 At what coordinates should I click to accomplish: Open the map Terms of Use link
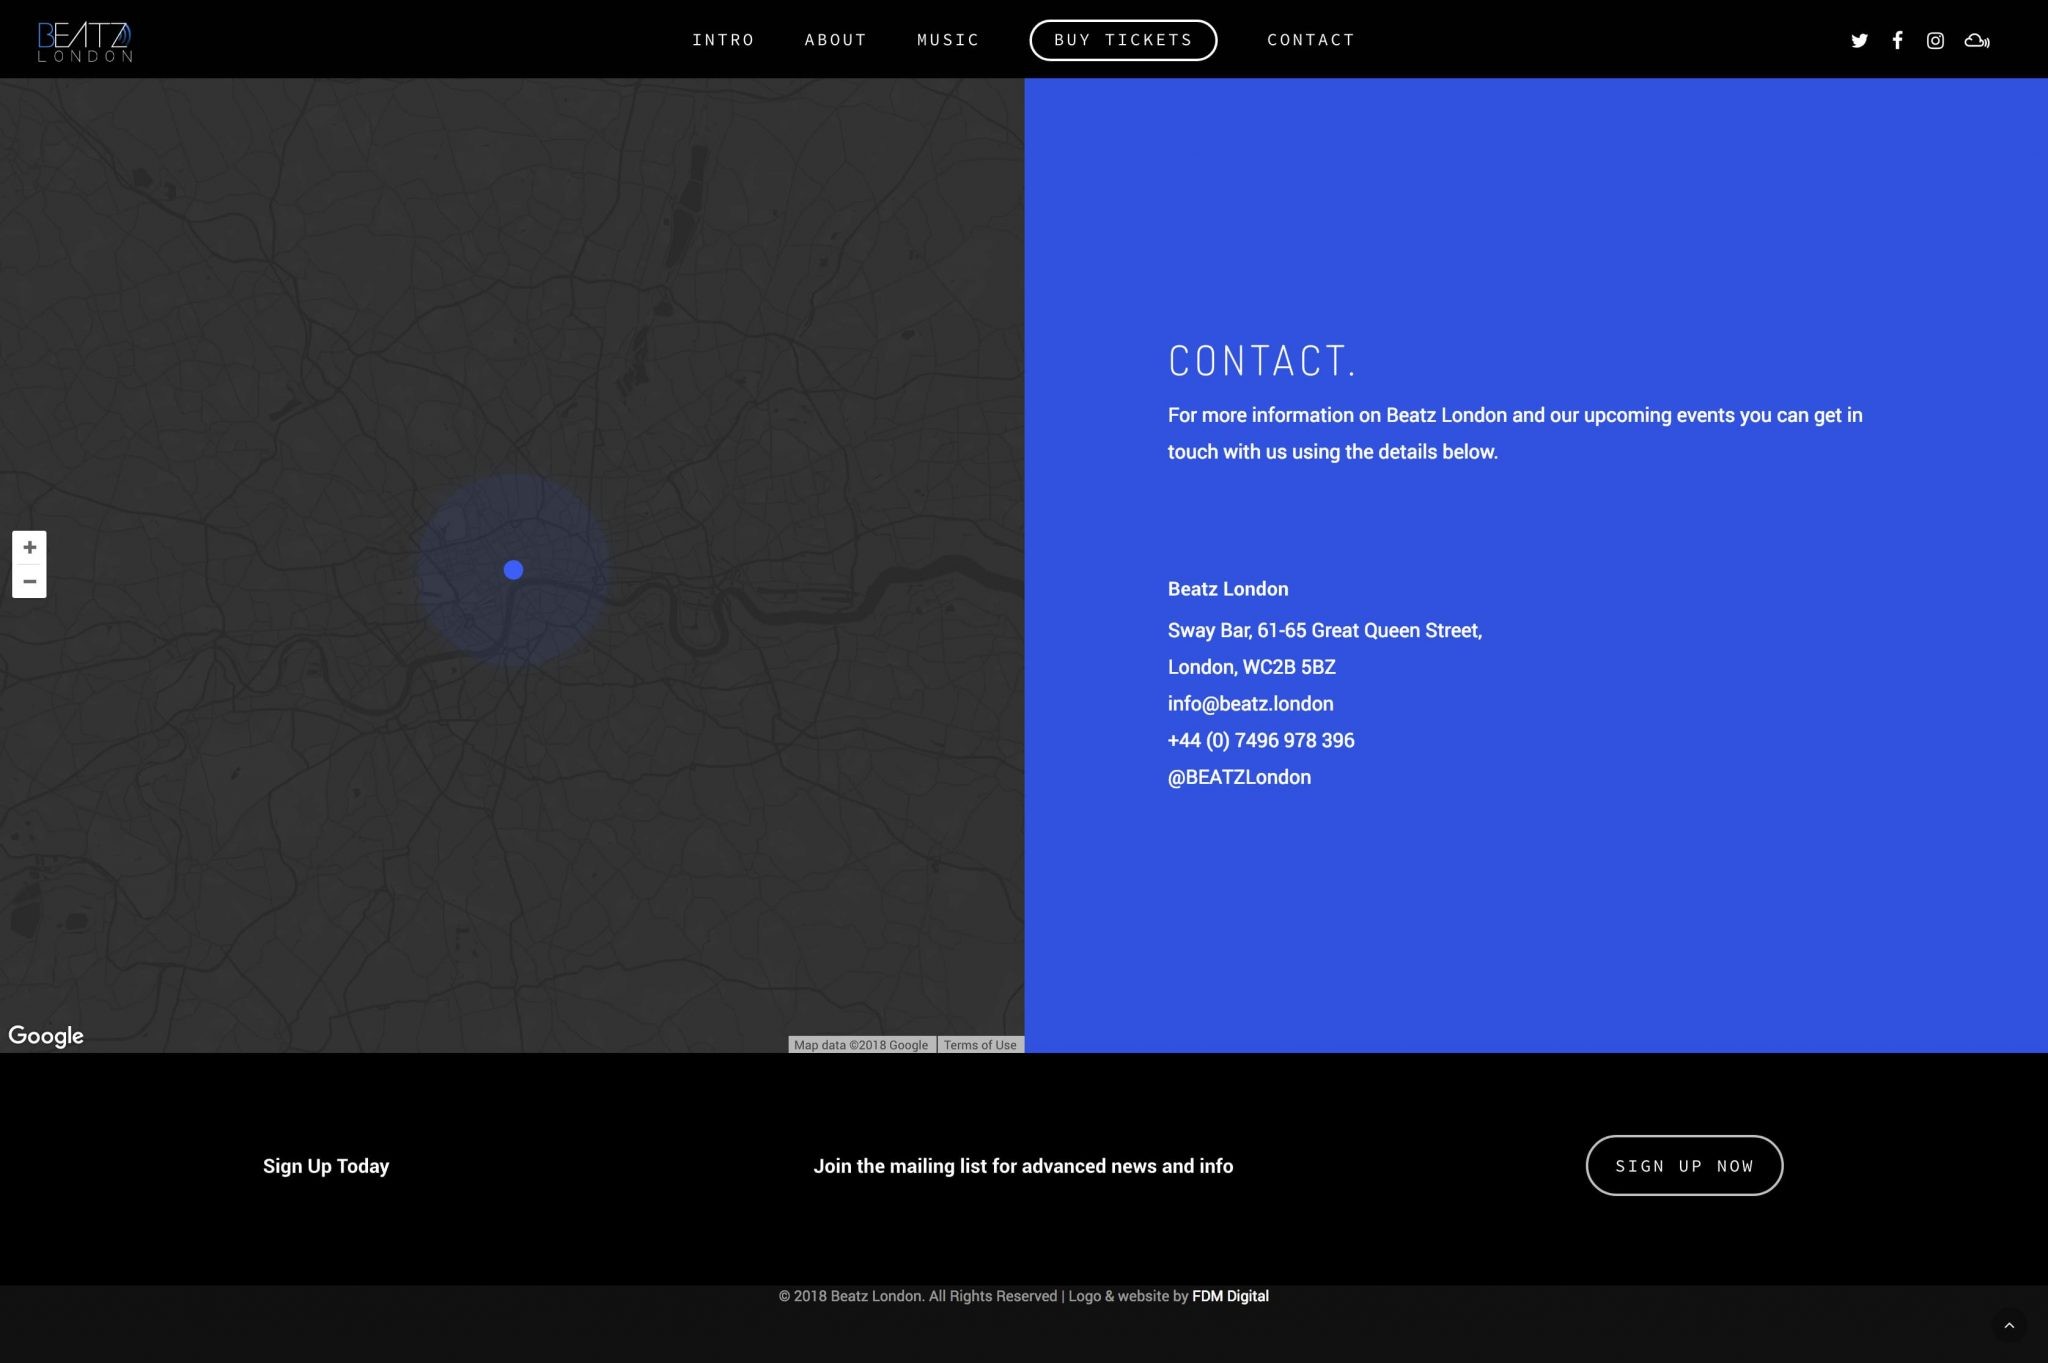pos(979,1045)
